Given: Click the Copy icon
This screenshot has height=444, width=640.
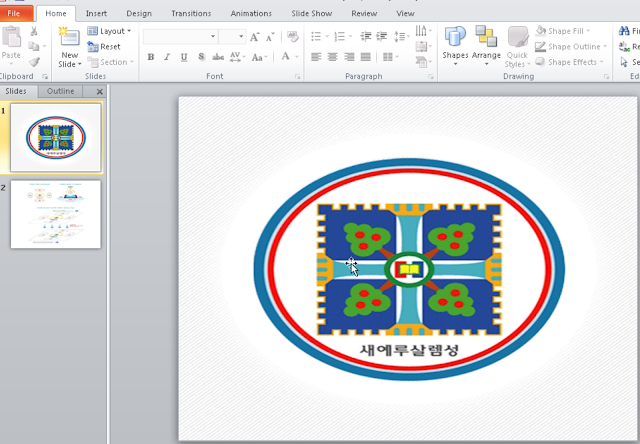Looking at the screenshot, I should click(34, 46).
